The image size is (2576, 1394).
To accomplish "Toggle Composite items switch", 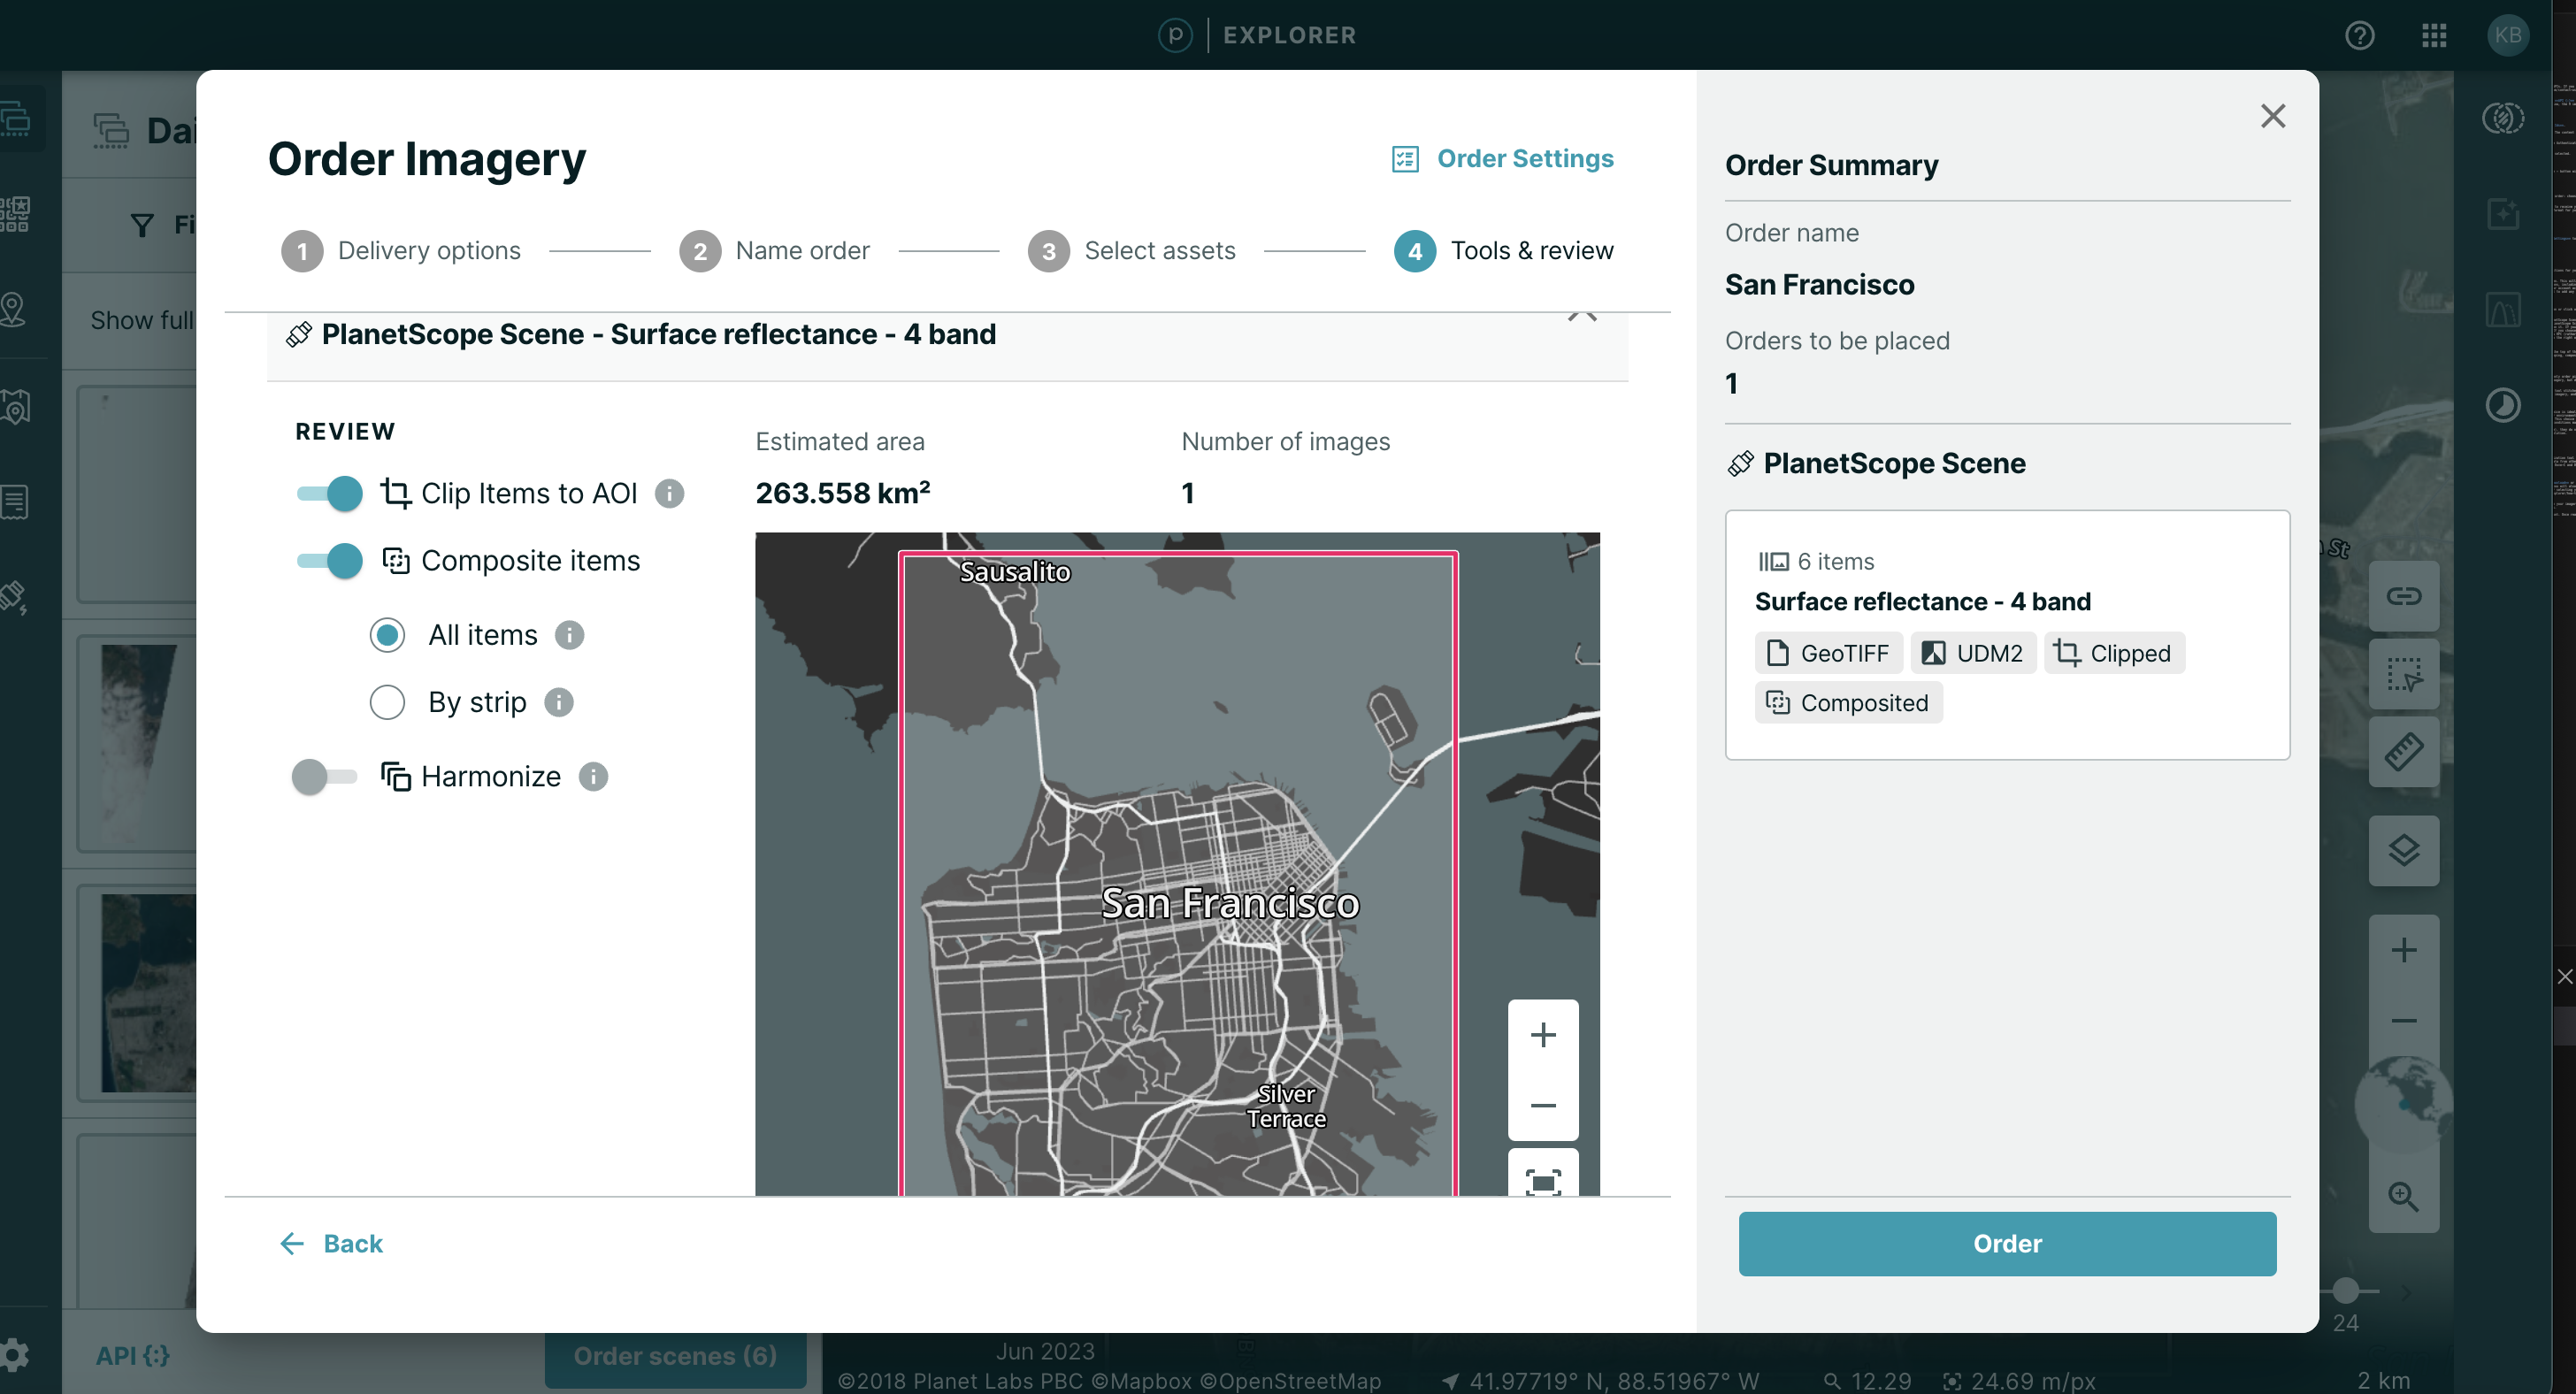I will pos(330,561).
